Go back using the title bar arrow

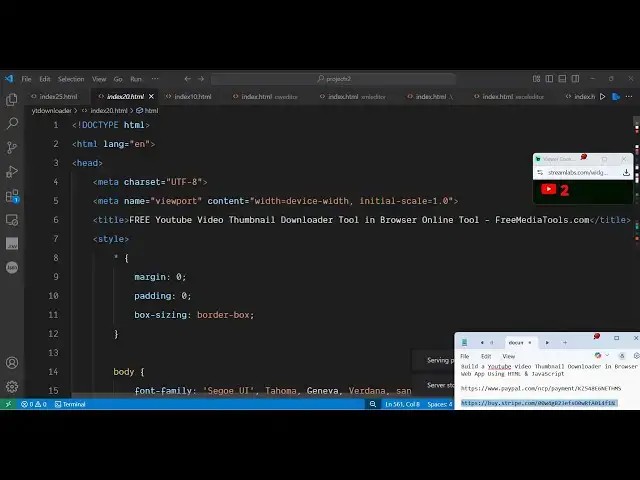coord(187,79)
